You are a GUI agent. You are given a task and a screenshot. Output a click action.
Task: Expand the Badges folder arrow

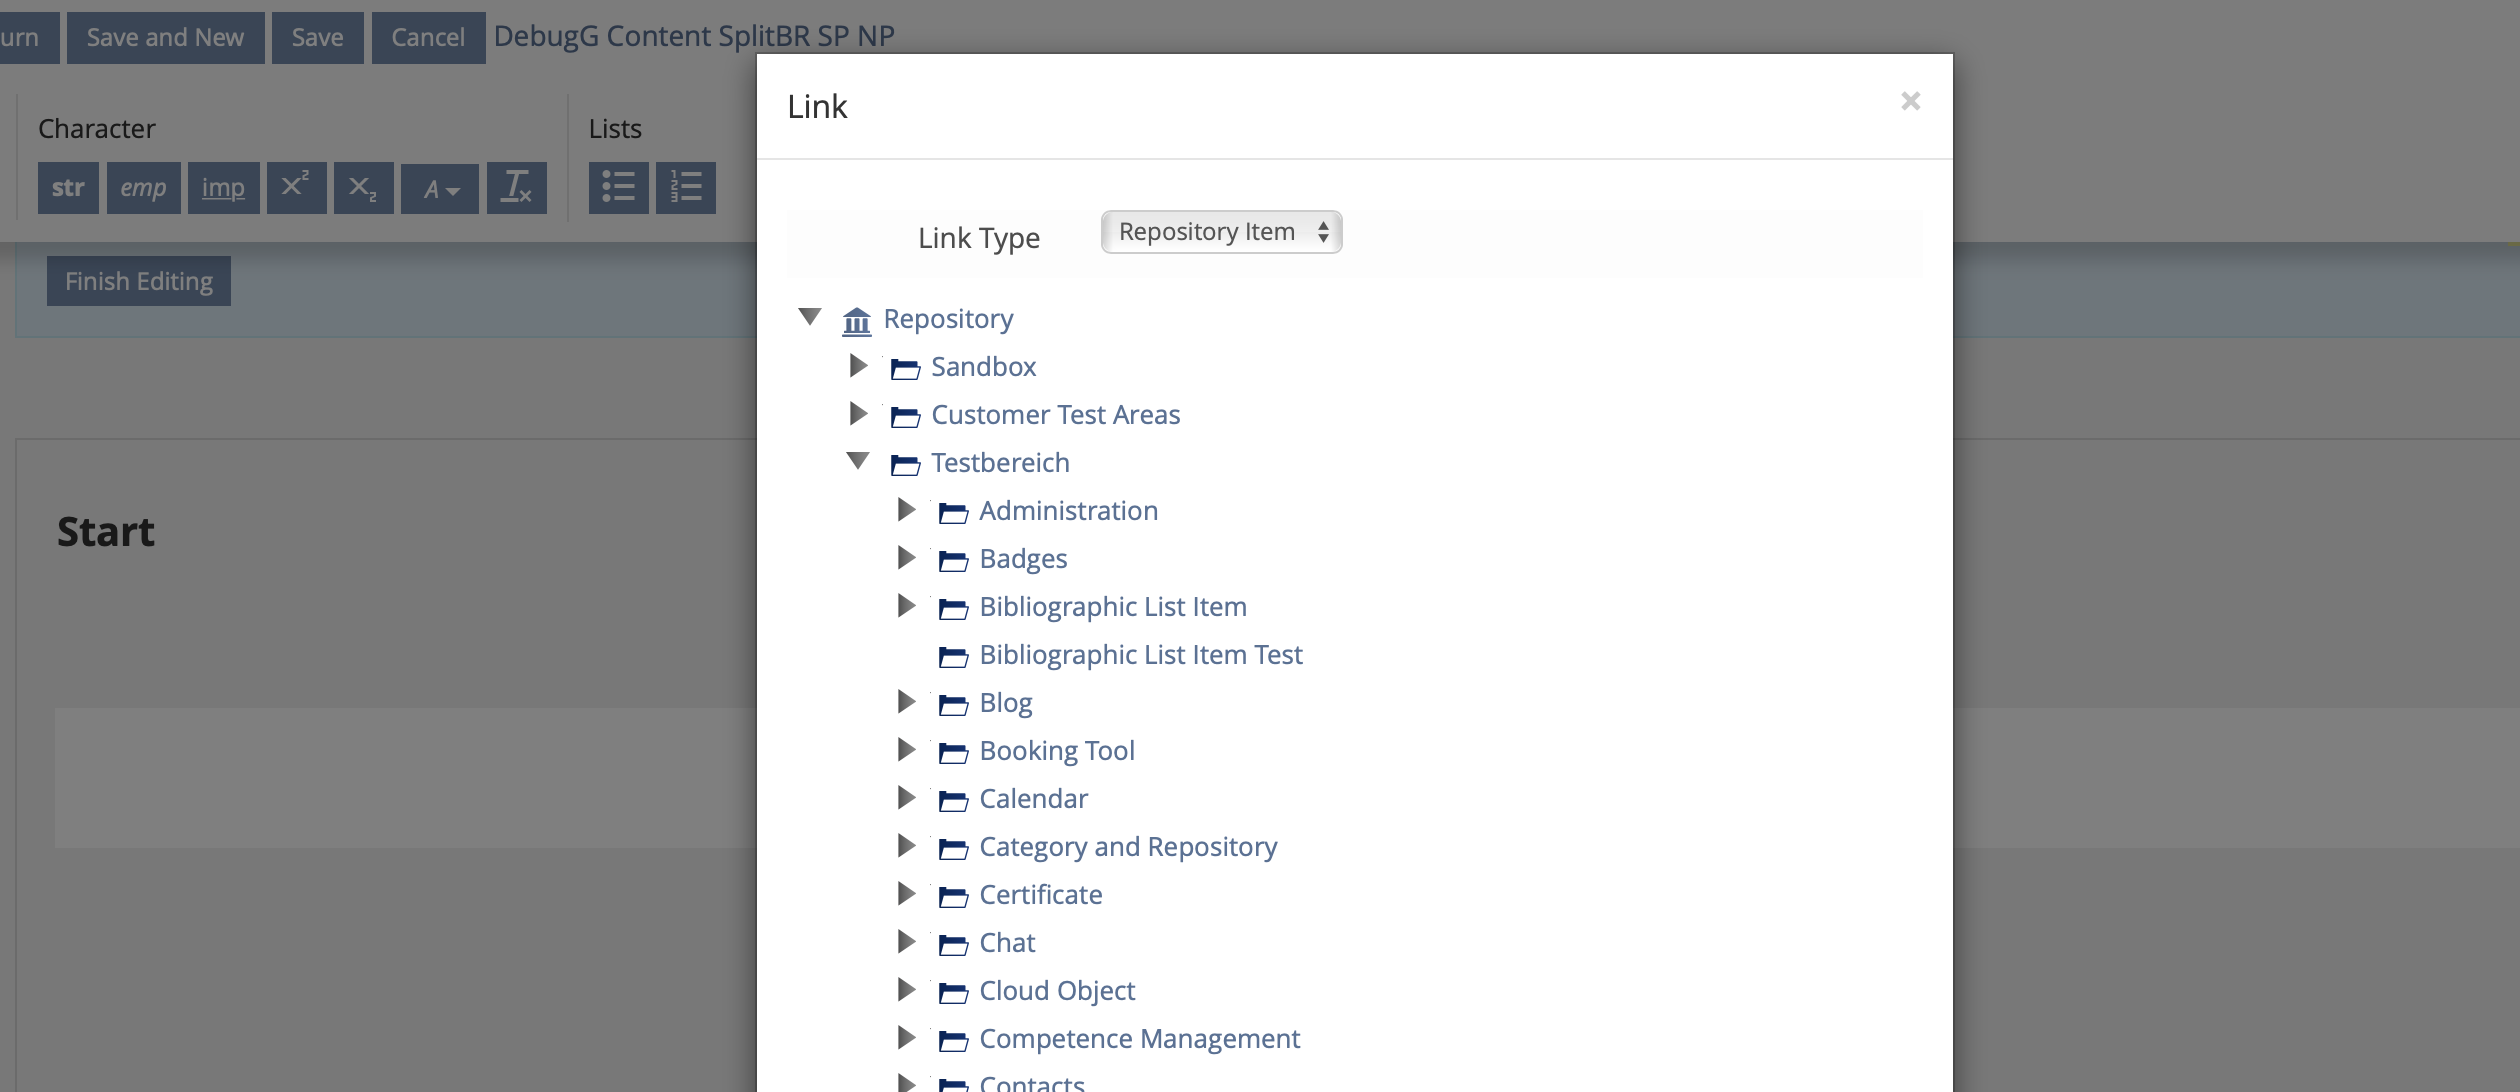906,557
